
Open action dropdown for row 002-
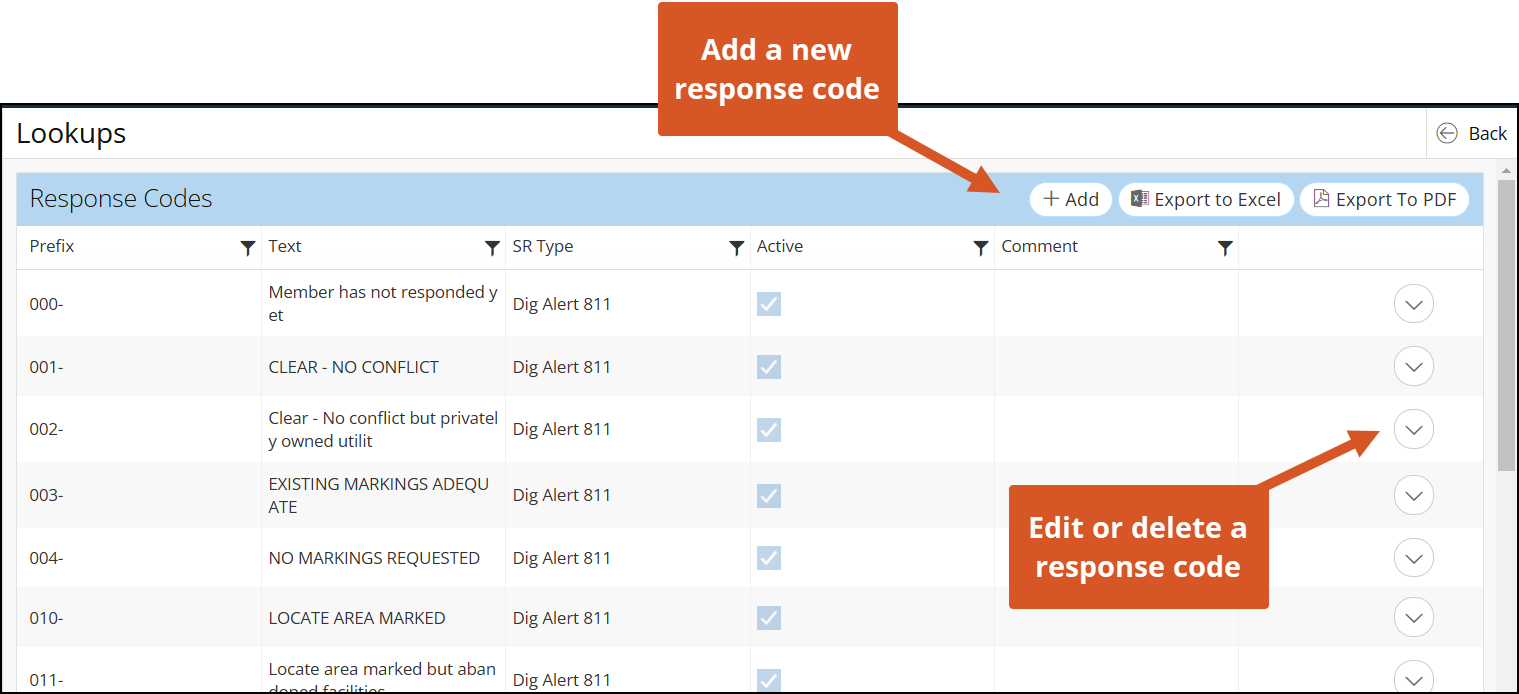(x=1413, y=429)
